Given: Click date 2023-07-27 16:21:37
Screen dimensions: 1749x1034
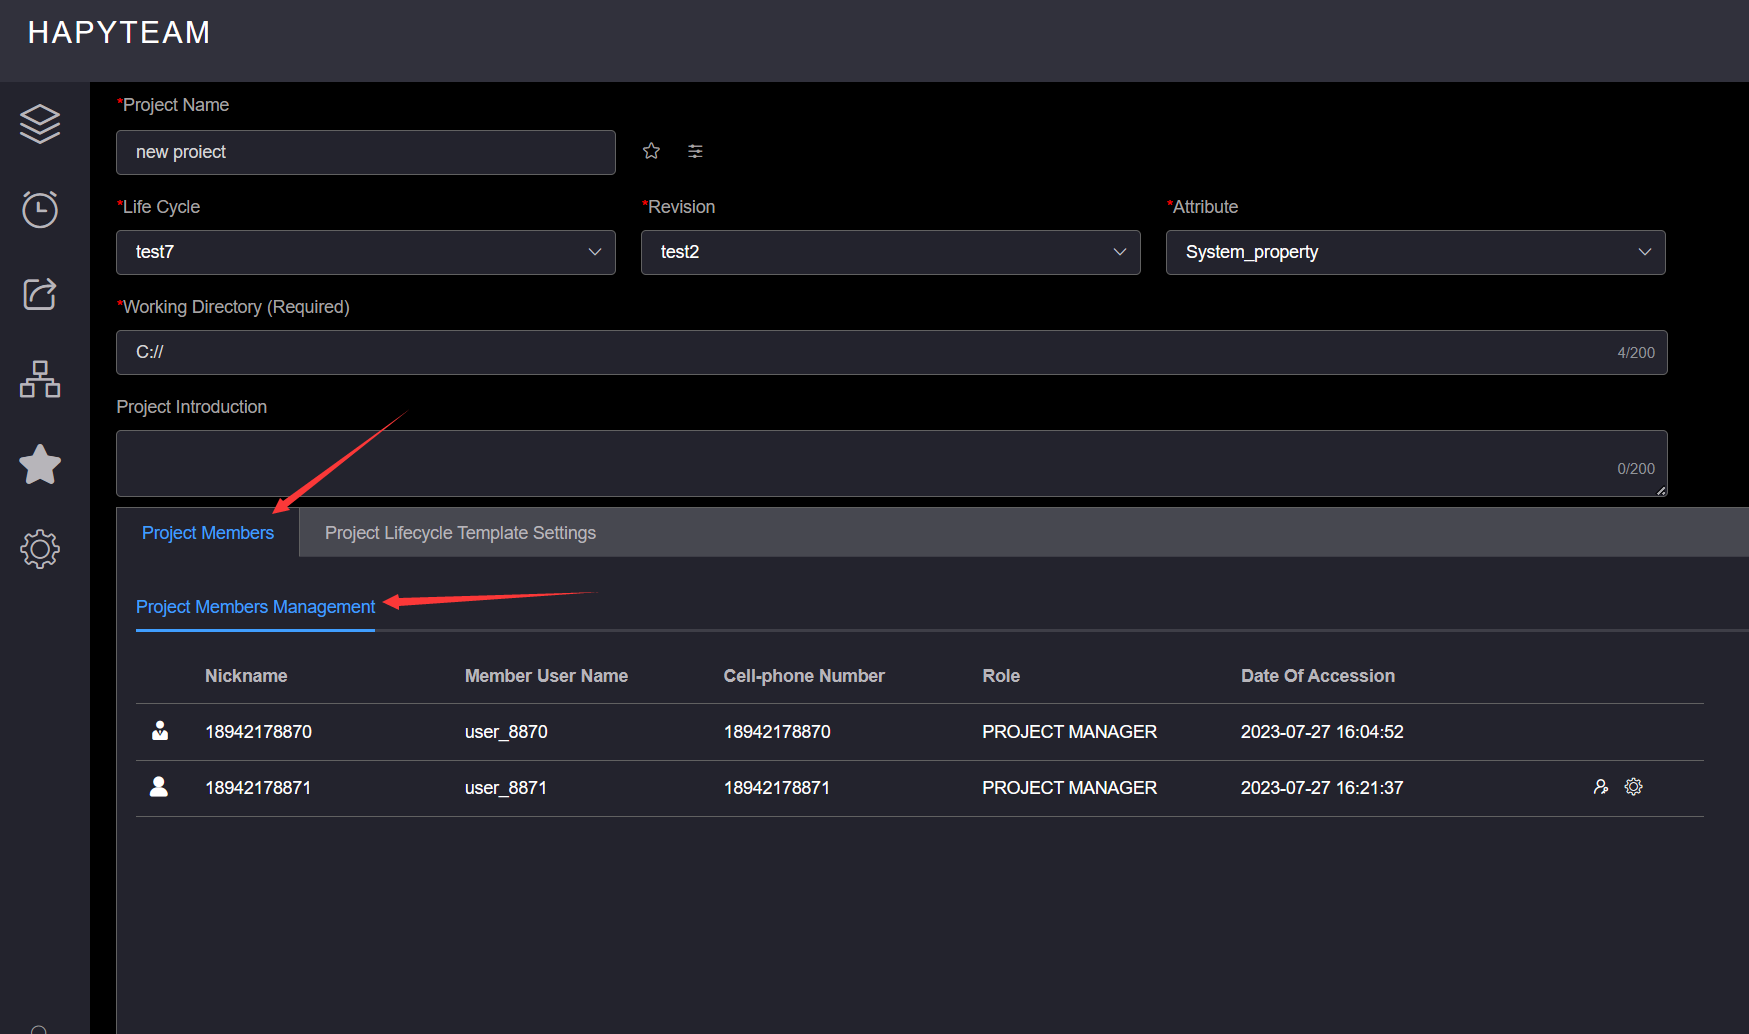Looking at the screenshot, I should [1322, 788].
